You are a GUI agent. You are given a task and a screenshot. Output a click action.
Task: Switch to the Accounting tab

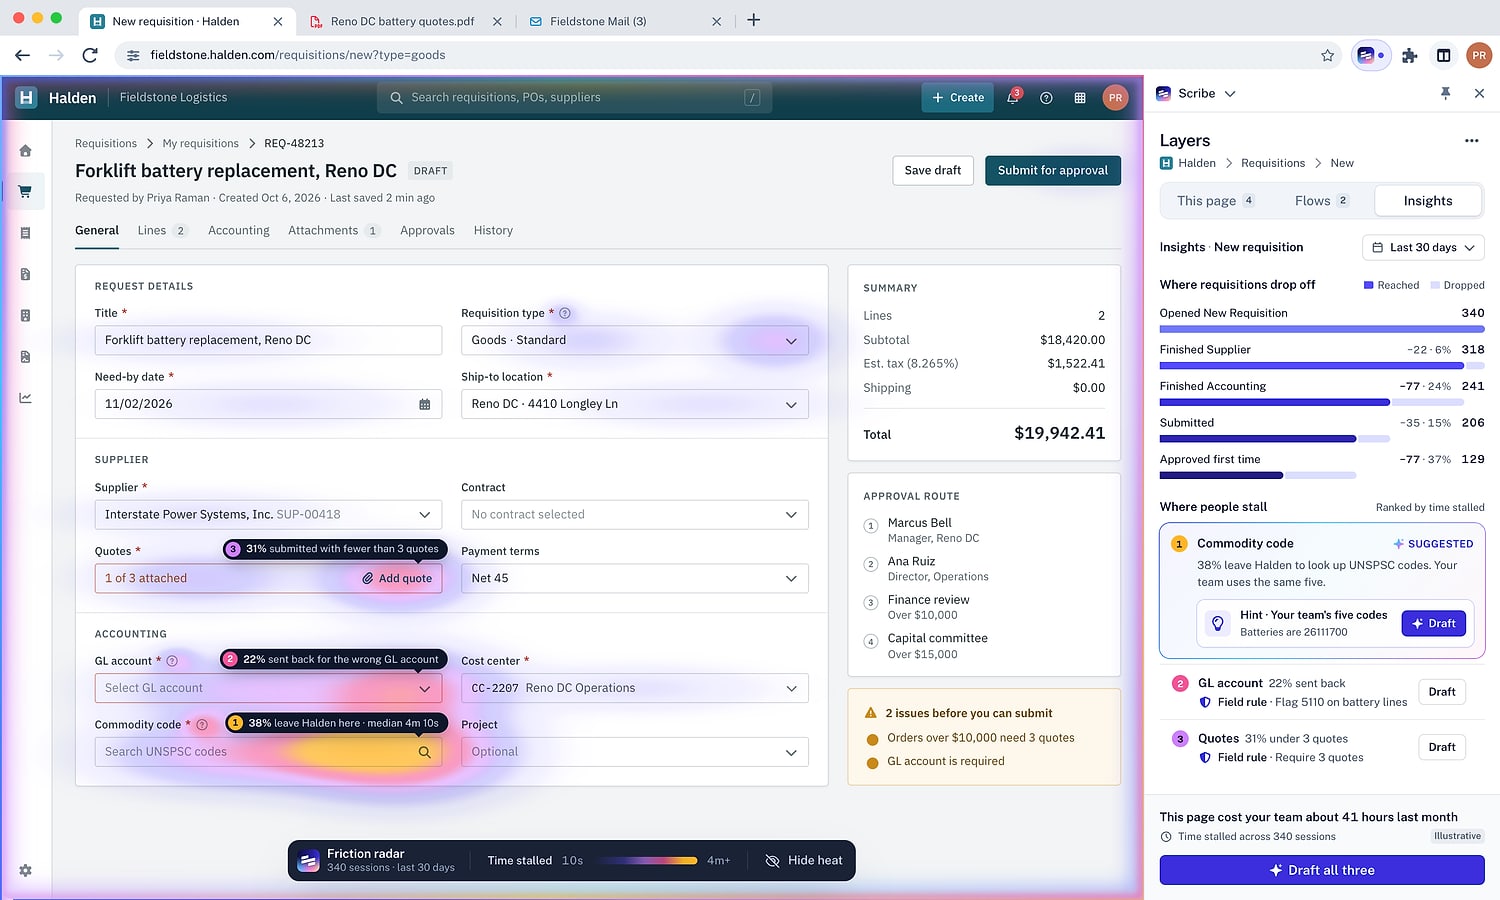click(x=239, y=230)
